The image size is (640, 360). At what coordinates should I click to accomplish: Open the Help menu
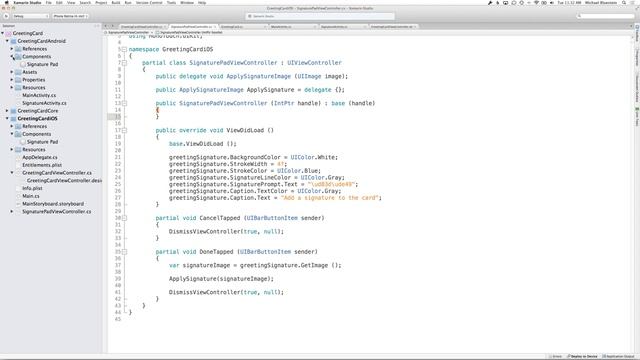(202, 2)
